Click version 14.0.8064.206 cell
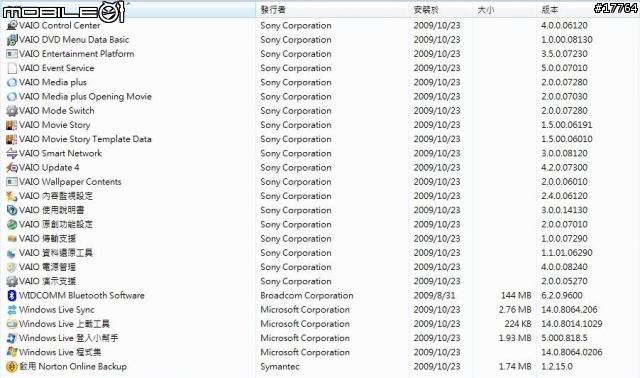Viewport: 640px width, 378px height. point(569,310)
